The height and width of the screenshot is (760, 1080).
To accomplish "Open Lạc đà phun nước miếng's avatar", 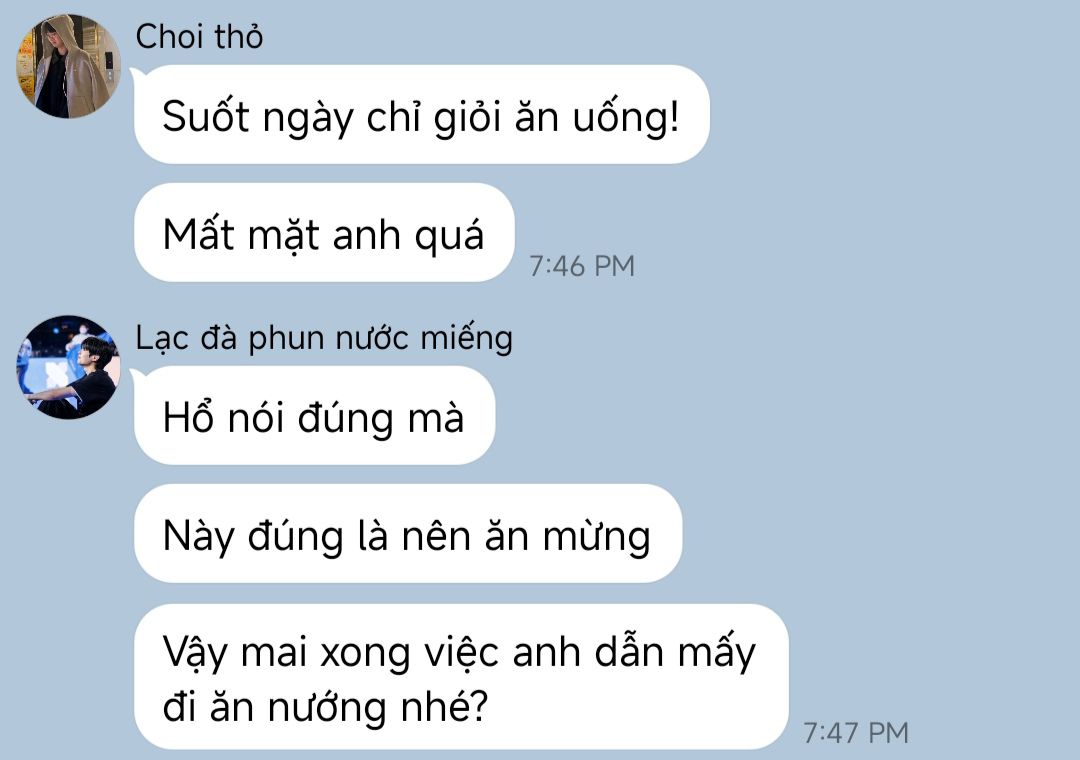I will click(x=68, y=367).
